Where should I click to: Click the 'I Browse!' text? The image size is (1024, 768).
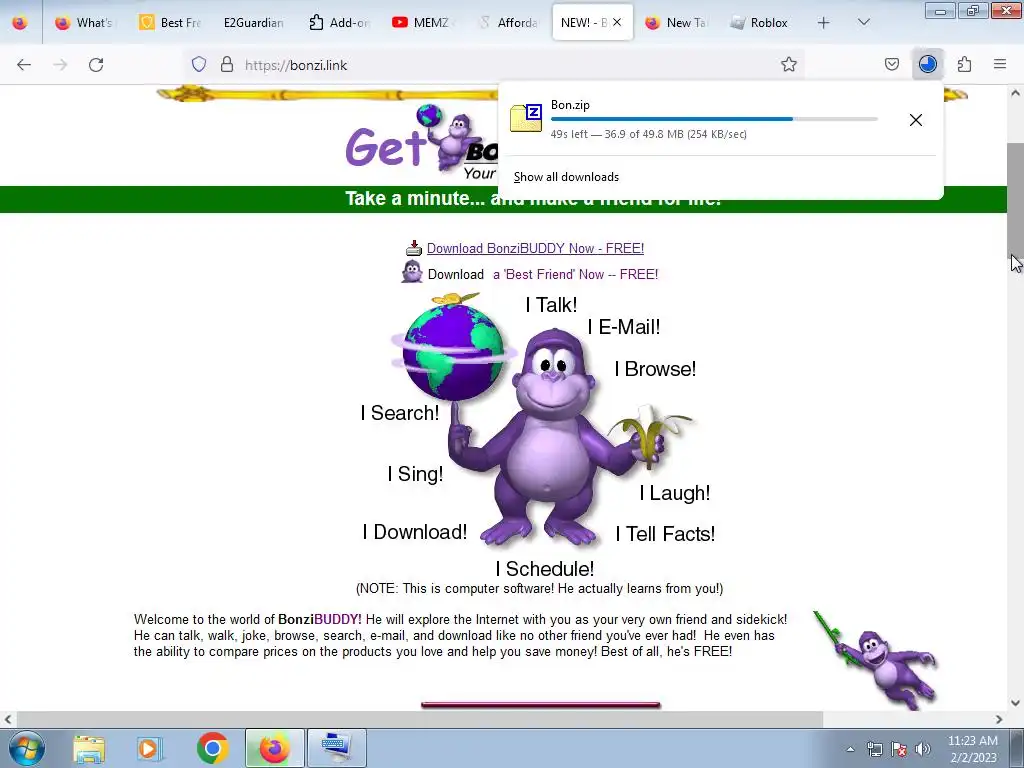pos(655,369)
